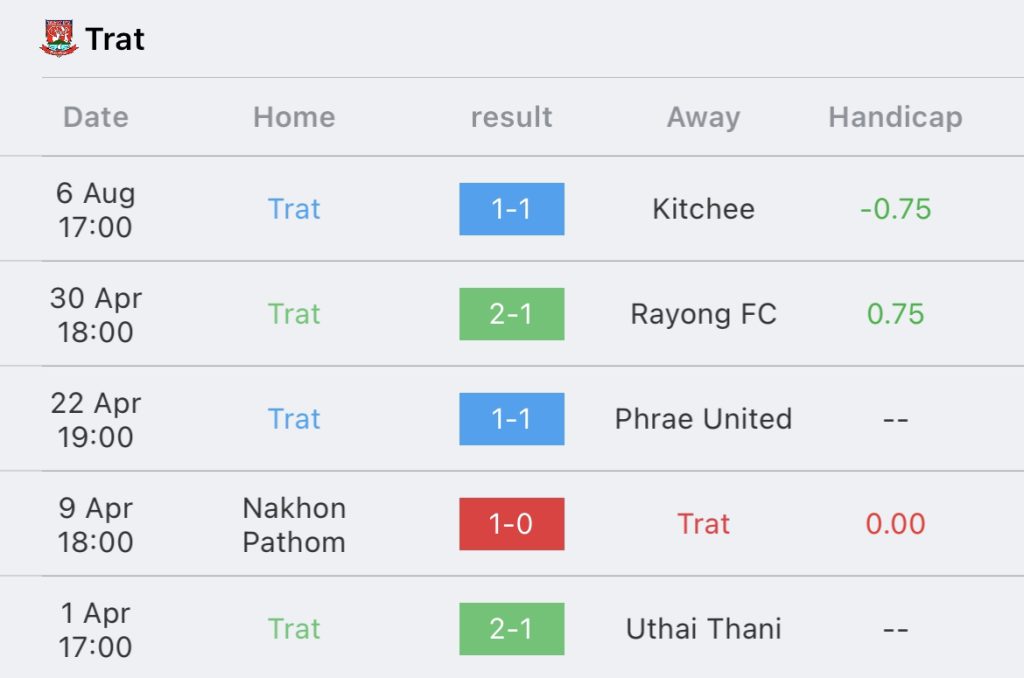The image size is (1024, 678).
Task: Click the result column header
Action: [511, 117]
